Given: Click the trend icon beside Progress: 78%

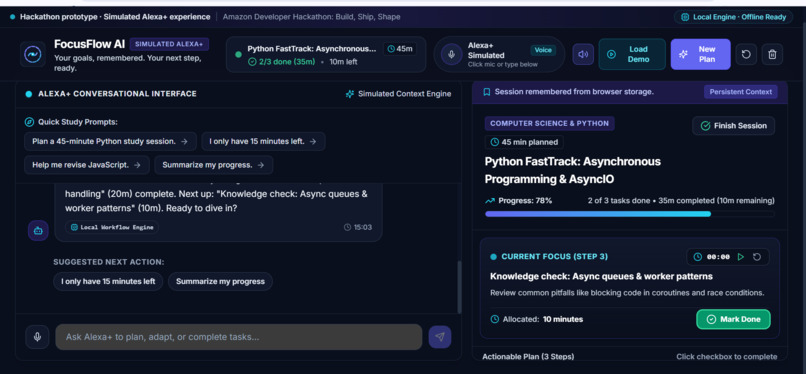Looking at the screenshot, I should pyautogui.click(x=490, y=201).
